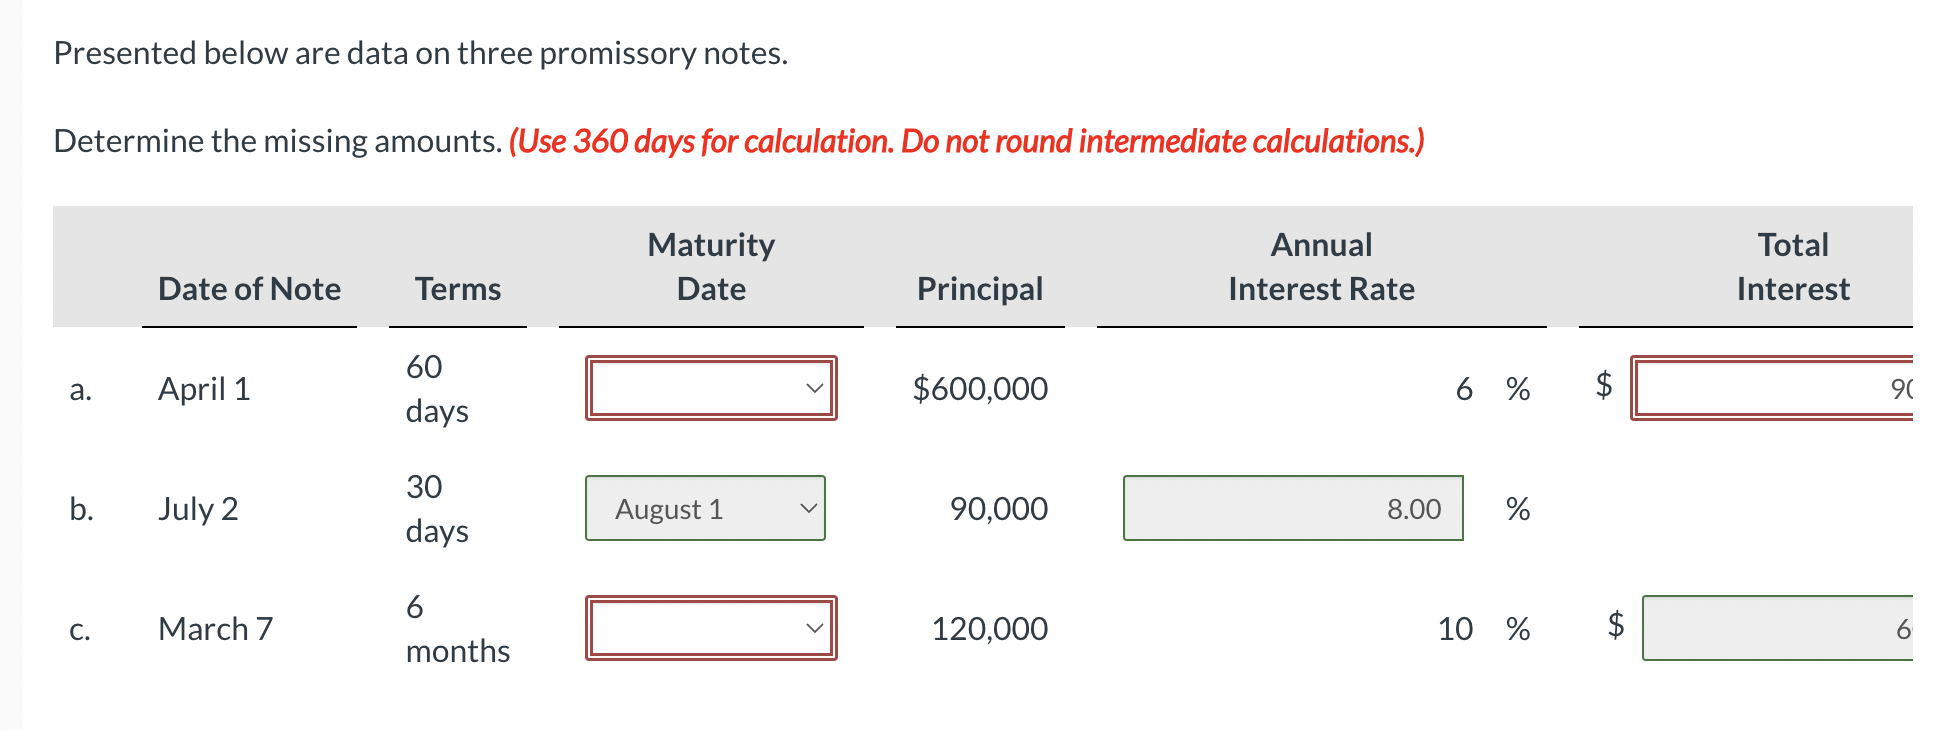Select the July 2 date label
The image size is (1936, 730).
pyautogui.click(x=199, y=509)
